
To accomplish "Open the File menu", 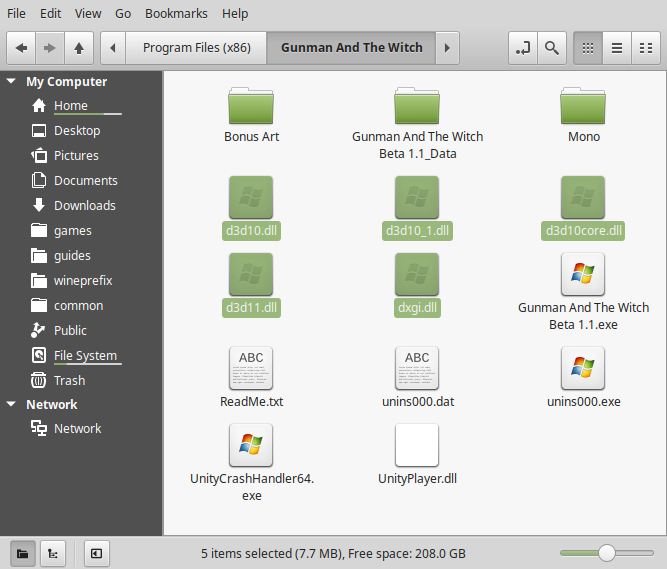I will pos(16,14).
